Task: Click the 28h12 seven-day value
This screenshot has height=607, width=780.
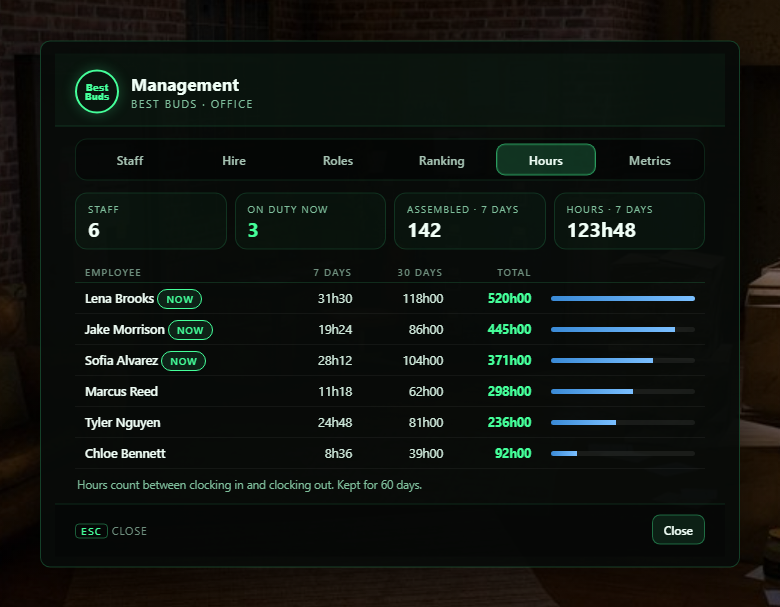Action: (x=335, y=360)
